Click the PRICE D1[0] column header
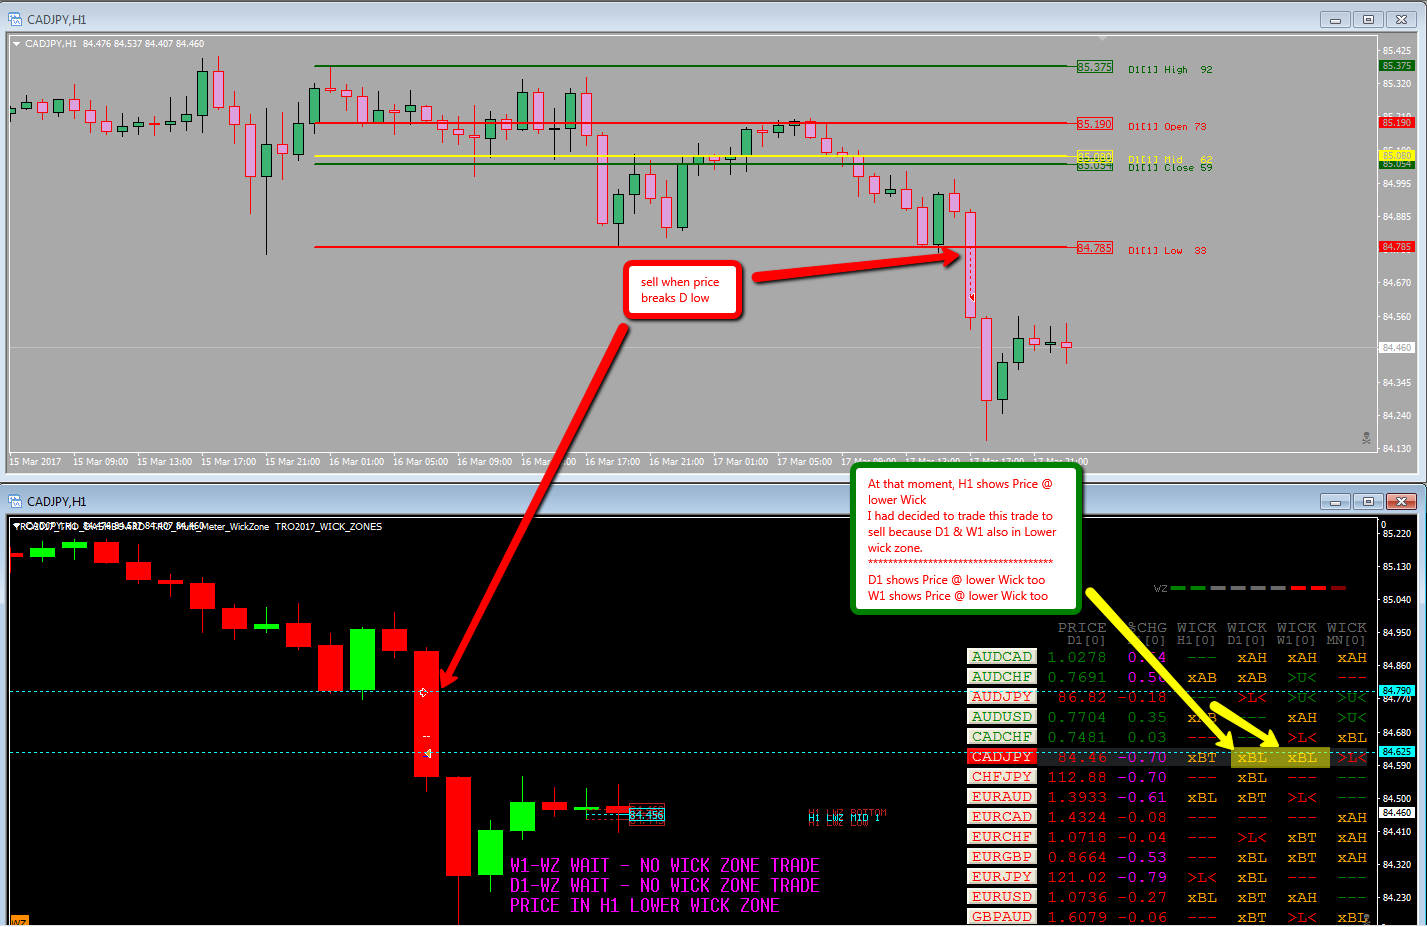1427x927 pixels. click(x=1083, y=634)
